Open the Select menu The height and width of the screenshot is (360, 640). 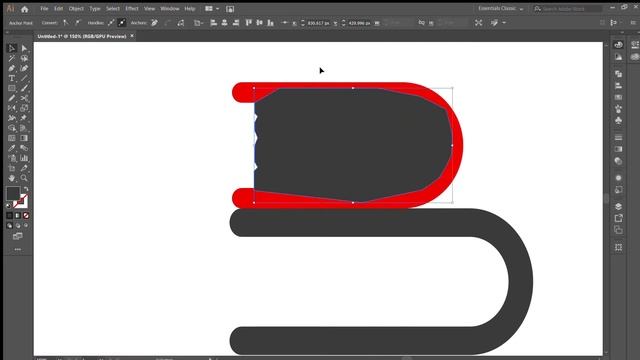113,9
